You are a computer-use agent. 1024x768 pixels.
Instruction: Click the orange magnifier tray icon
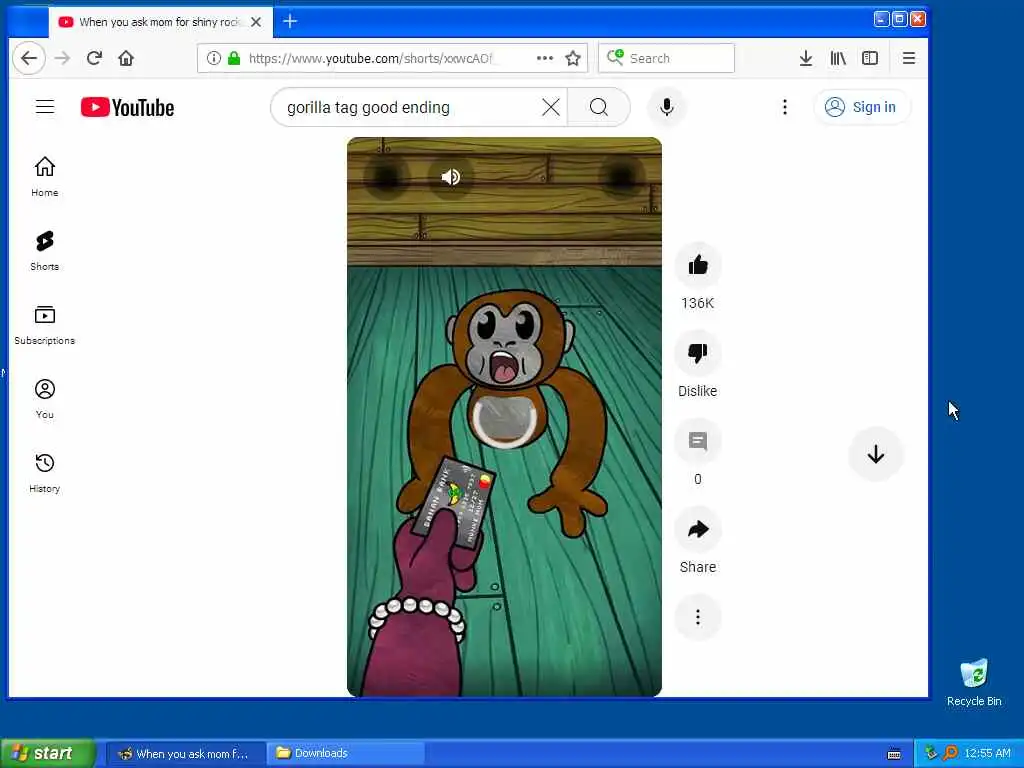pyautogui.click(x=950, y=754)
